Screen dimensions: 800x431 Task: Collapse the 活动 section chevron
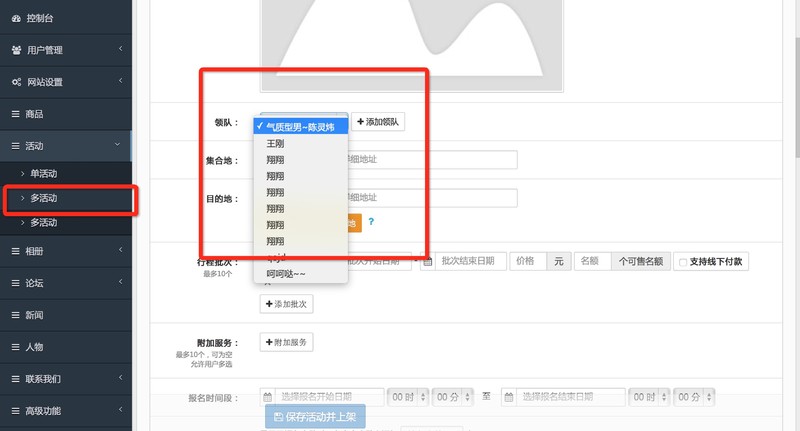[x=117, y=145]
